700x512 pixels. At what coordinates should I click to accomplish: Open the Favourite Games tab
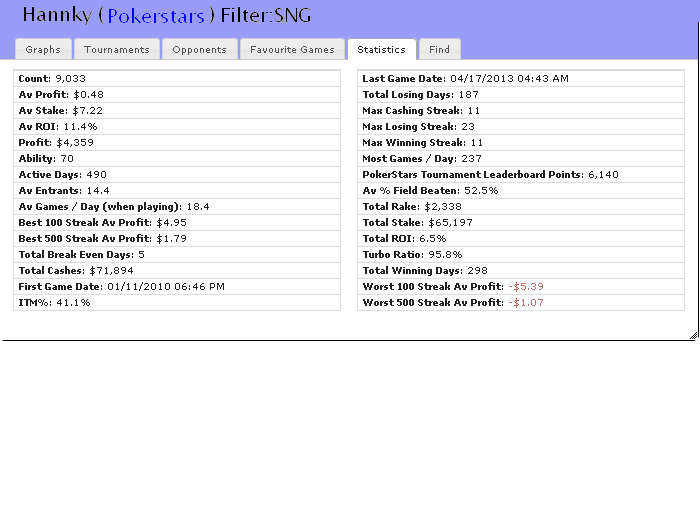pos(292,49)
